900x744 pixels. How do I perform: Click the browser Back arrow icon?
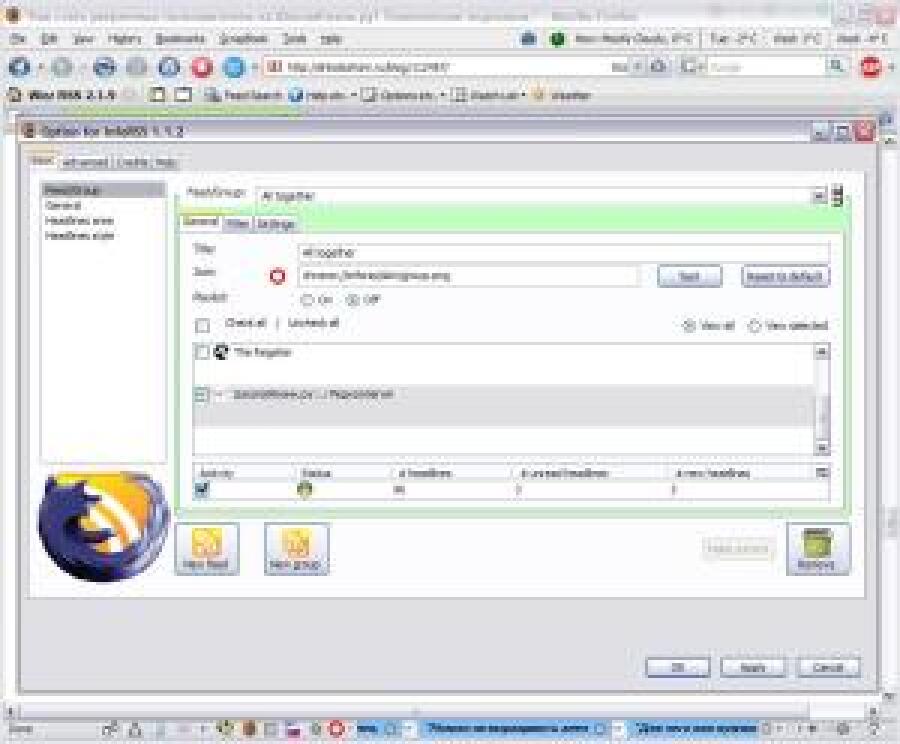point(20,67)
